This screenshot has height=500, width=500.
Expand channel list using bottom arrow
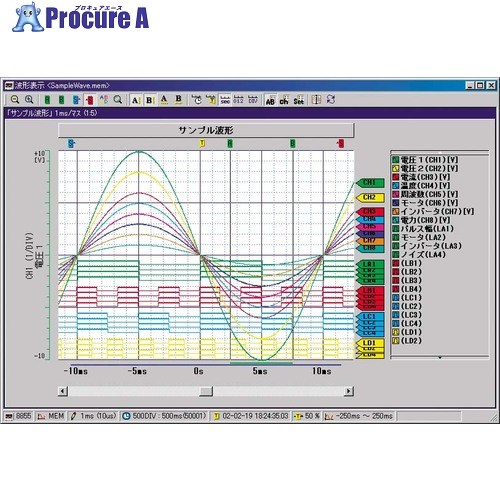[x=440, y=358]
